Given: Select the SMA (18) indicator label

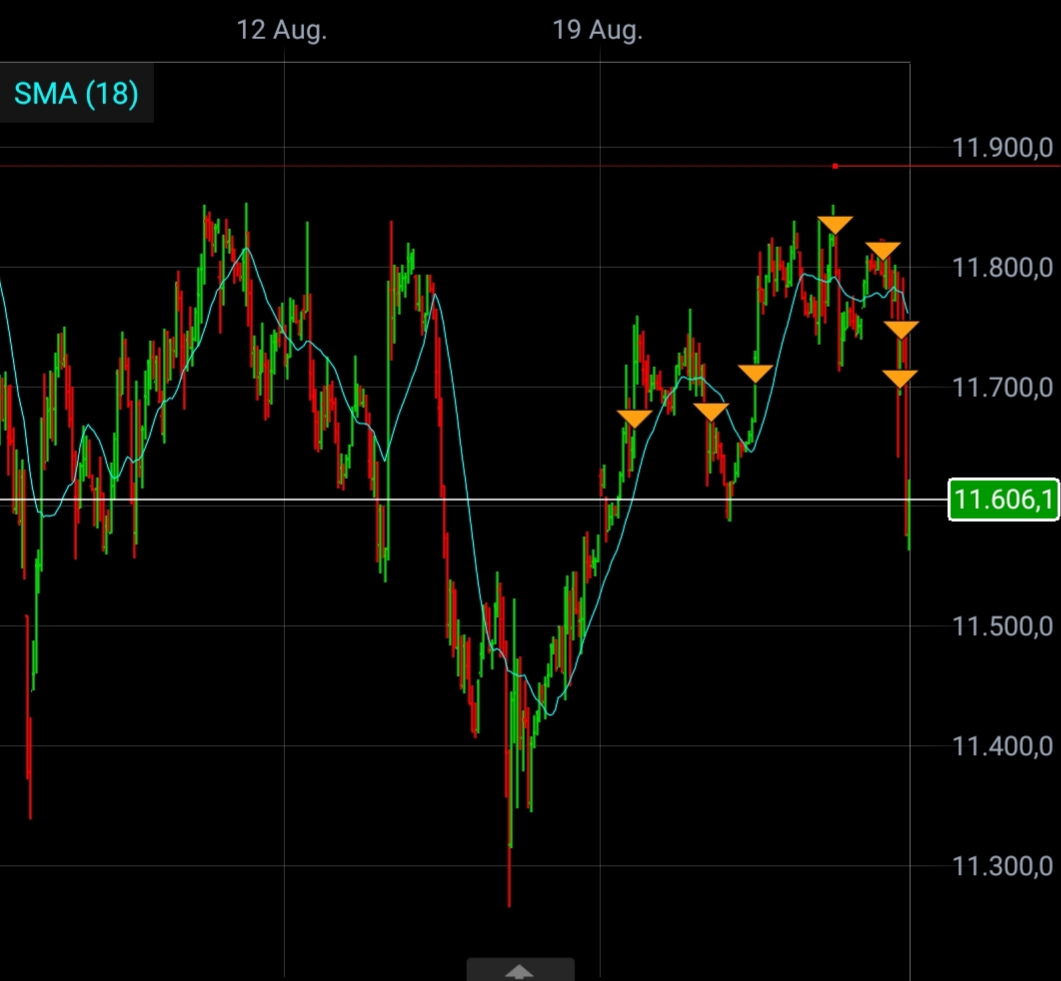Looking at the screenshot, I should [75, 93].
